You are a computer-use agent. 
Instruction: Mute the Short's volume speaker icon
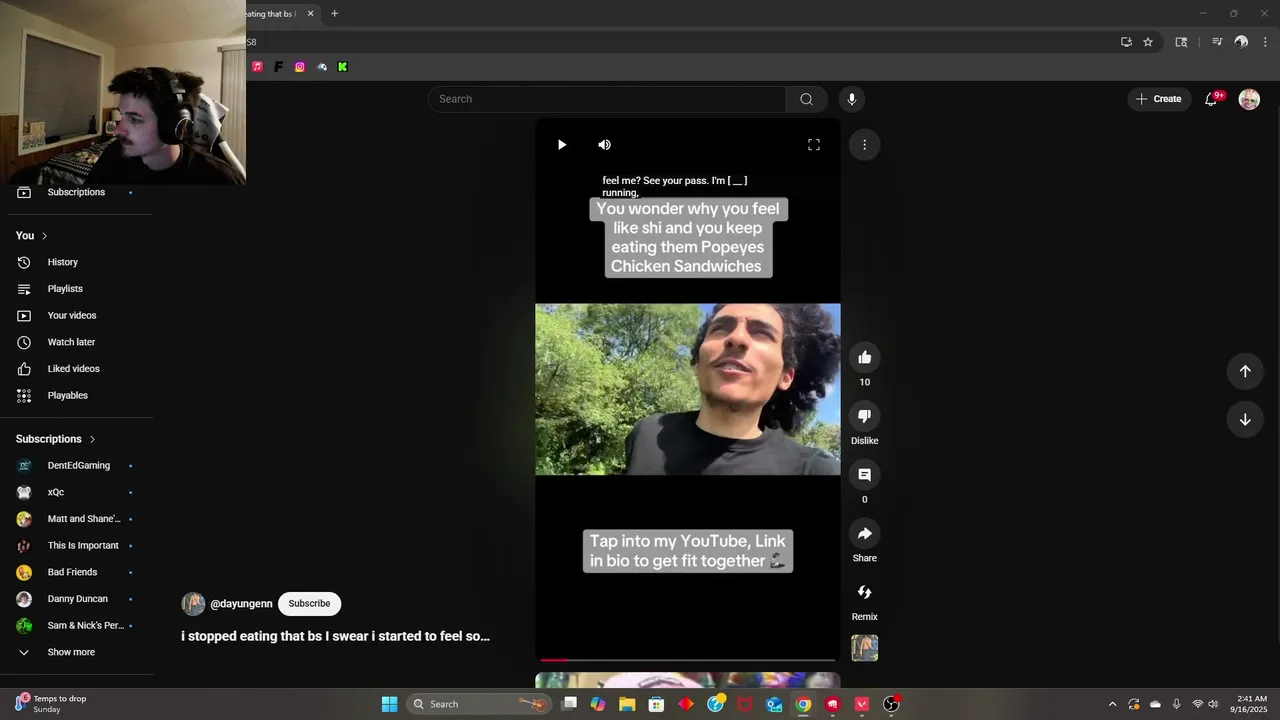604,145
